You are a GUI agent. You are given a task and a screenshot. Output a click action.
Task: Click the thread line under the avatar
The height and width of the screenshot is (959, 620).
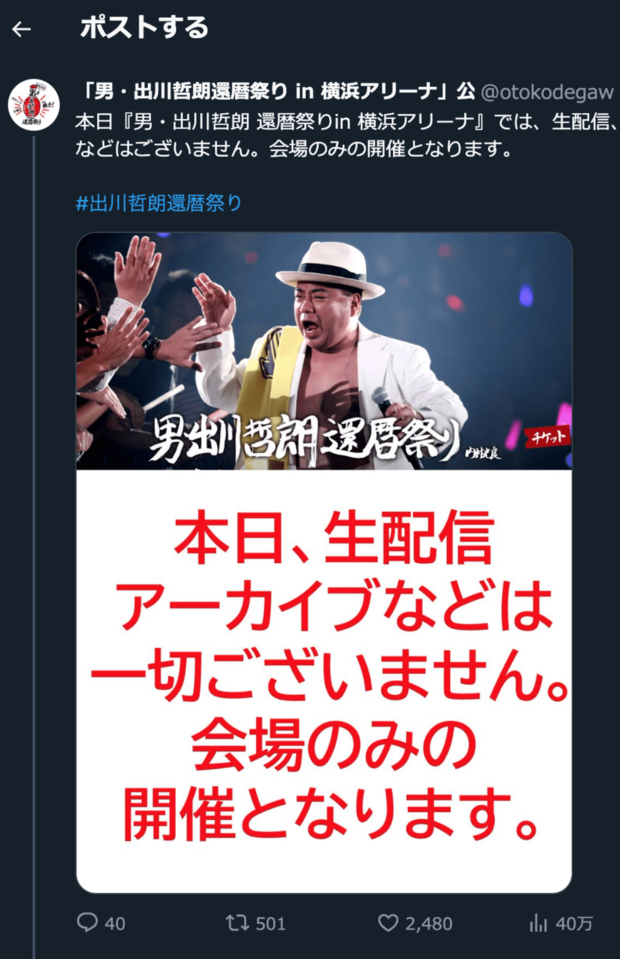tap(34, 544)
